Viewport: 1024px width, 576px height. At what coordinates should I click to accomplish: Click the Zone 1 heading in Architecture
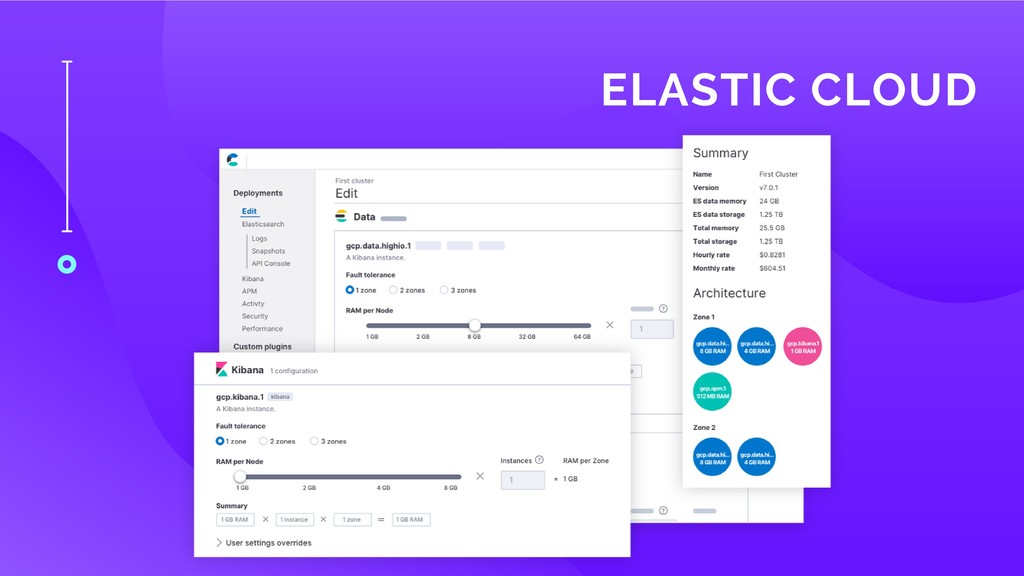tap(704, 317)
